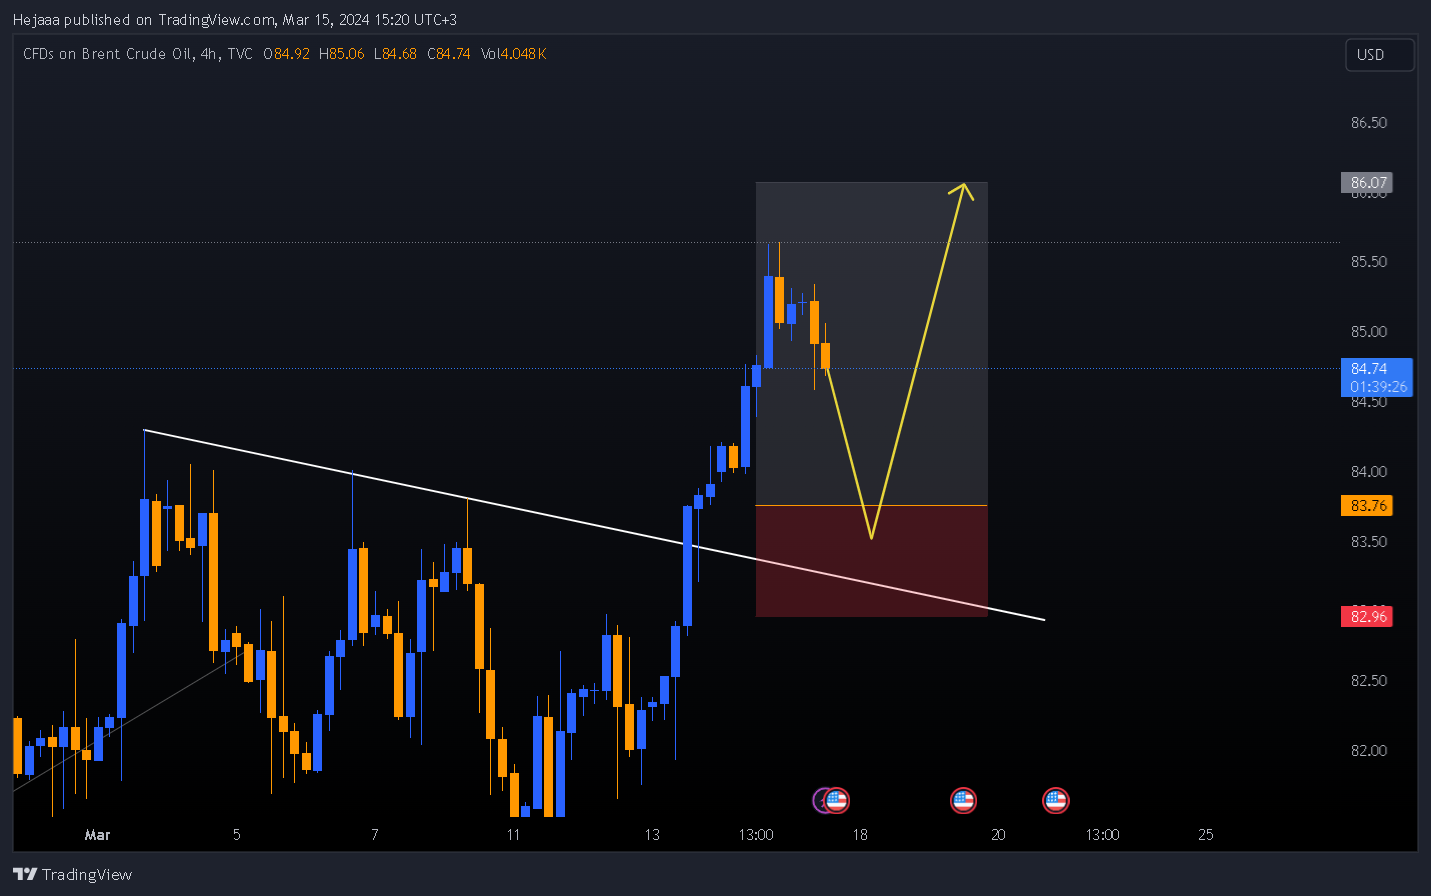Select the orange 83.76 entry price label
The image size is (1431, 896).
pos(1367,505)
